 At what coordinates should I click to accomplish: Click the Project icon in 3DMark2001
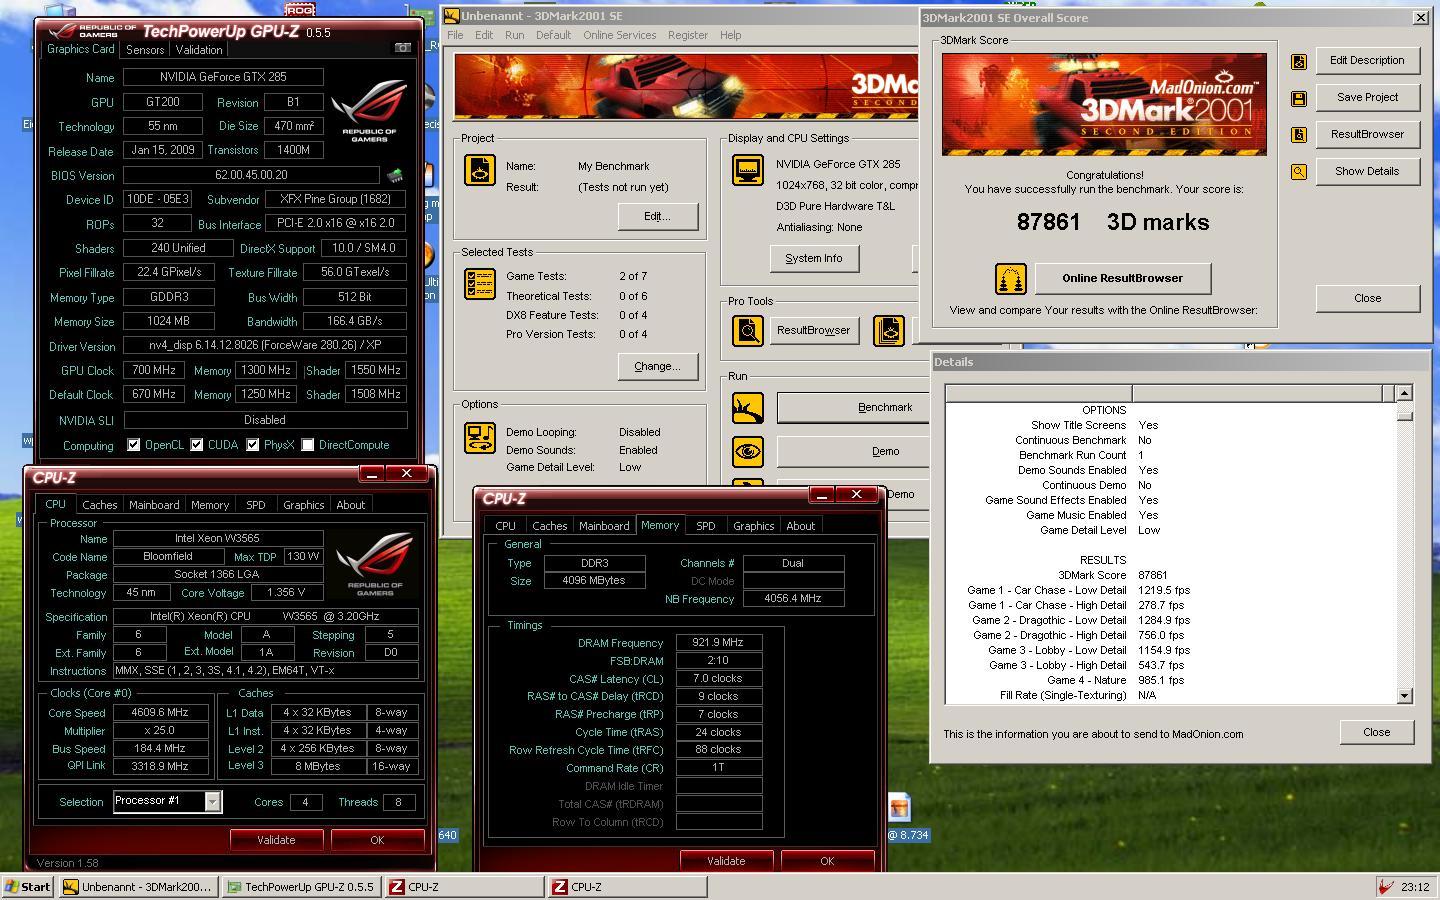click(480, 170)
